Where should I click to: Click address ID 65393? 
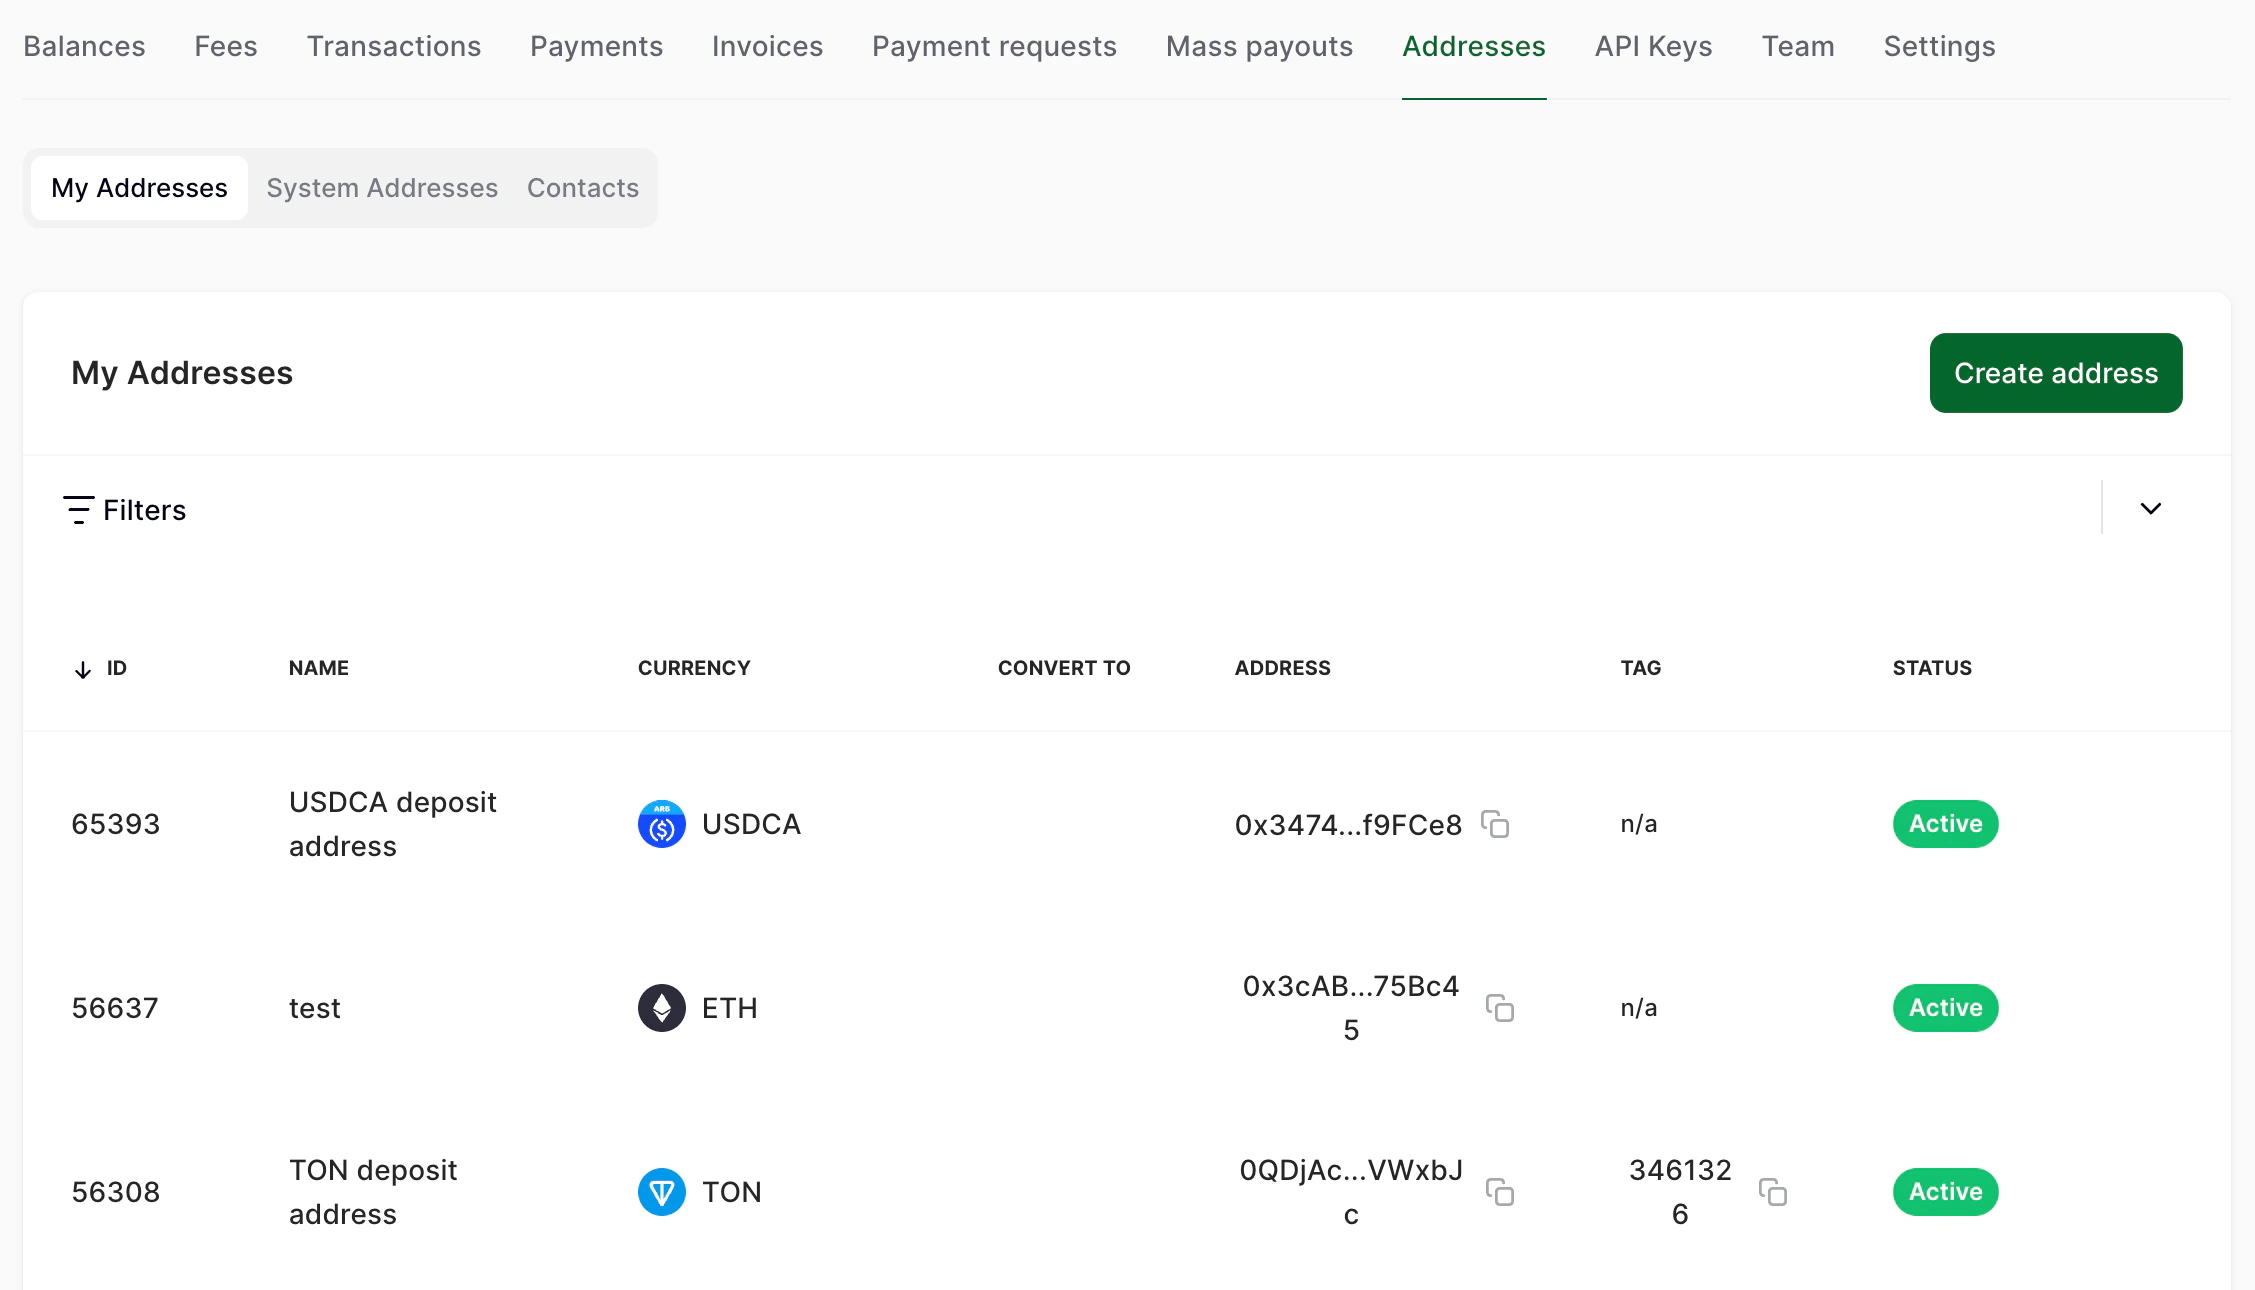115,824
